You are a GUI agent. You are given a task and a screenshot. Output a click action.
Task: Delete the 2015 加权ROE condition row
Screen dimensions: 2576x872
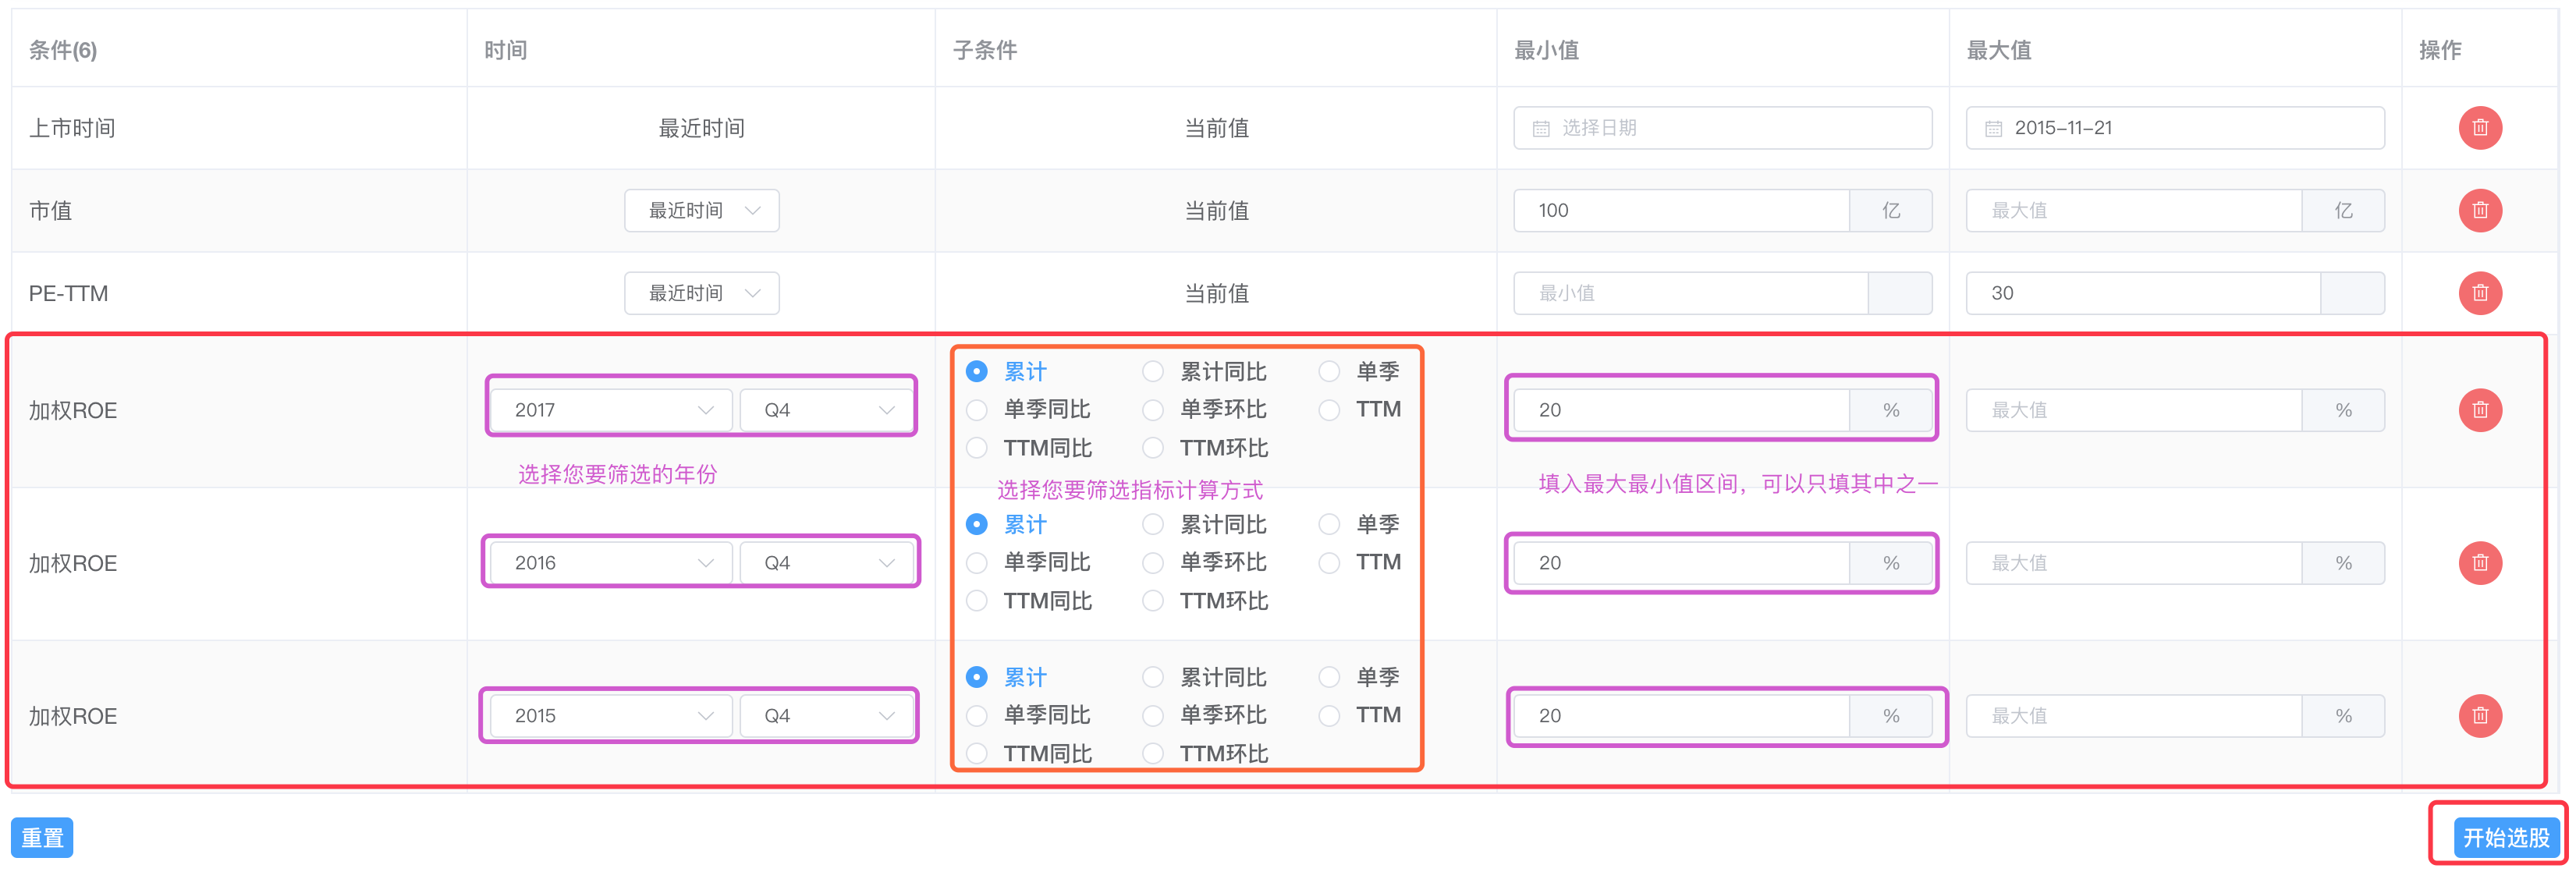click(x=2479, y=716)
